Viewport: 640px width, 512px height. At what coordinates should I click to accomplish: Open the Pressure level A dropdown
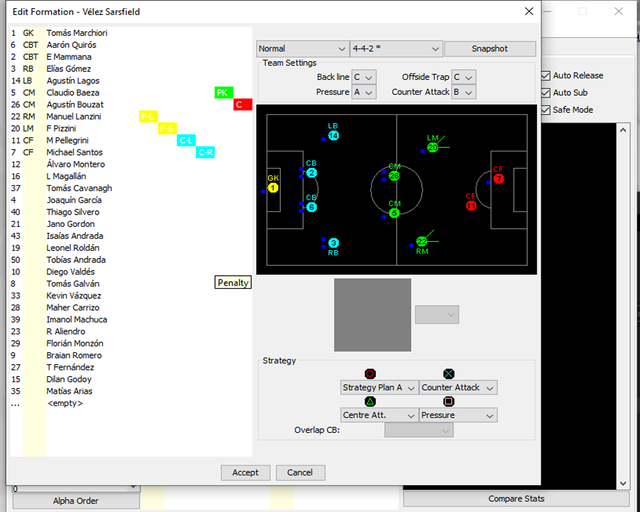coord(364,92)
